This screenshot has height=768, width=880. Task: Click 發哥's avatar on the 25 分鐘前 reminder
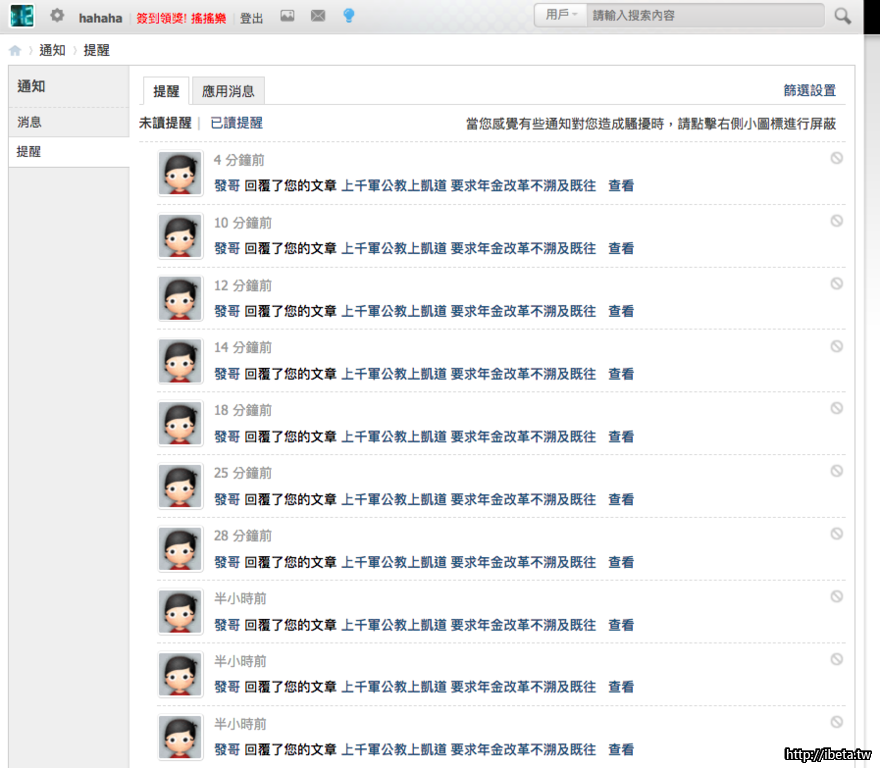coord(180,487)
